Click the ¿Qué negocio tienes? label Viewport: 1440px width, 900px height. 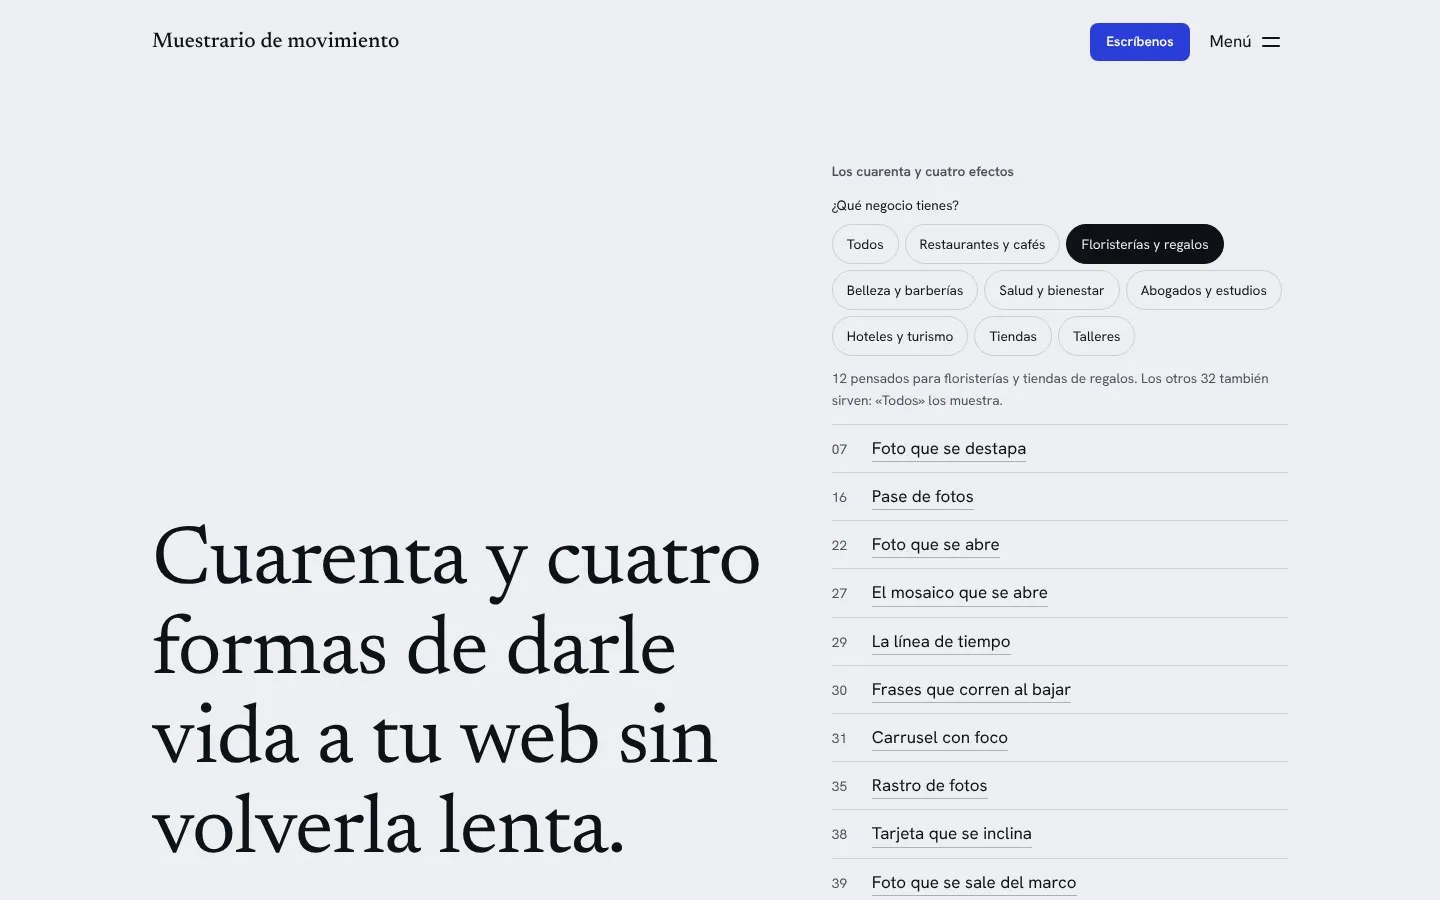pyautogui.click(x=895, y=206)
